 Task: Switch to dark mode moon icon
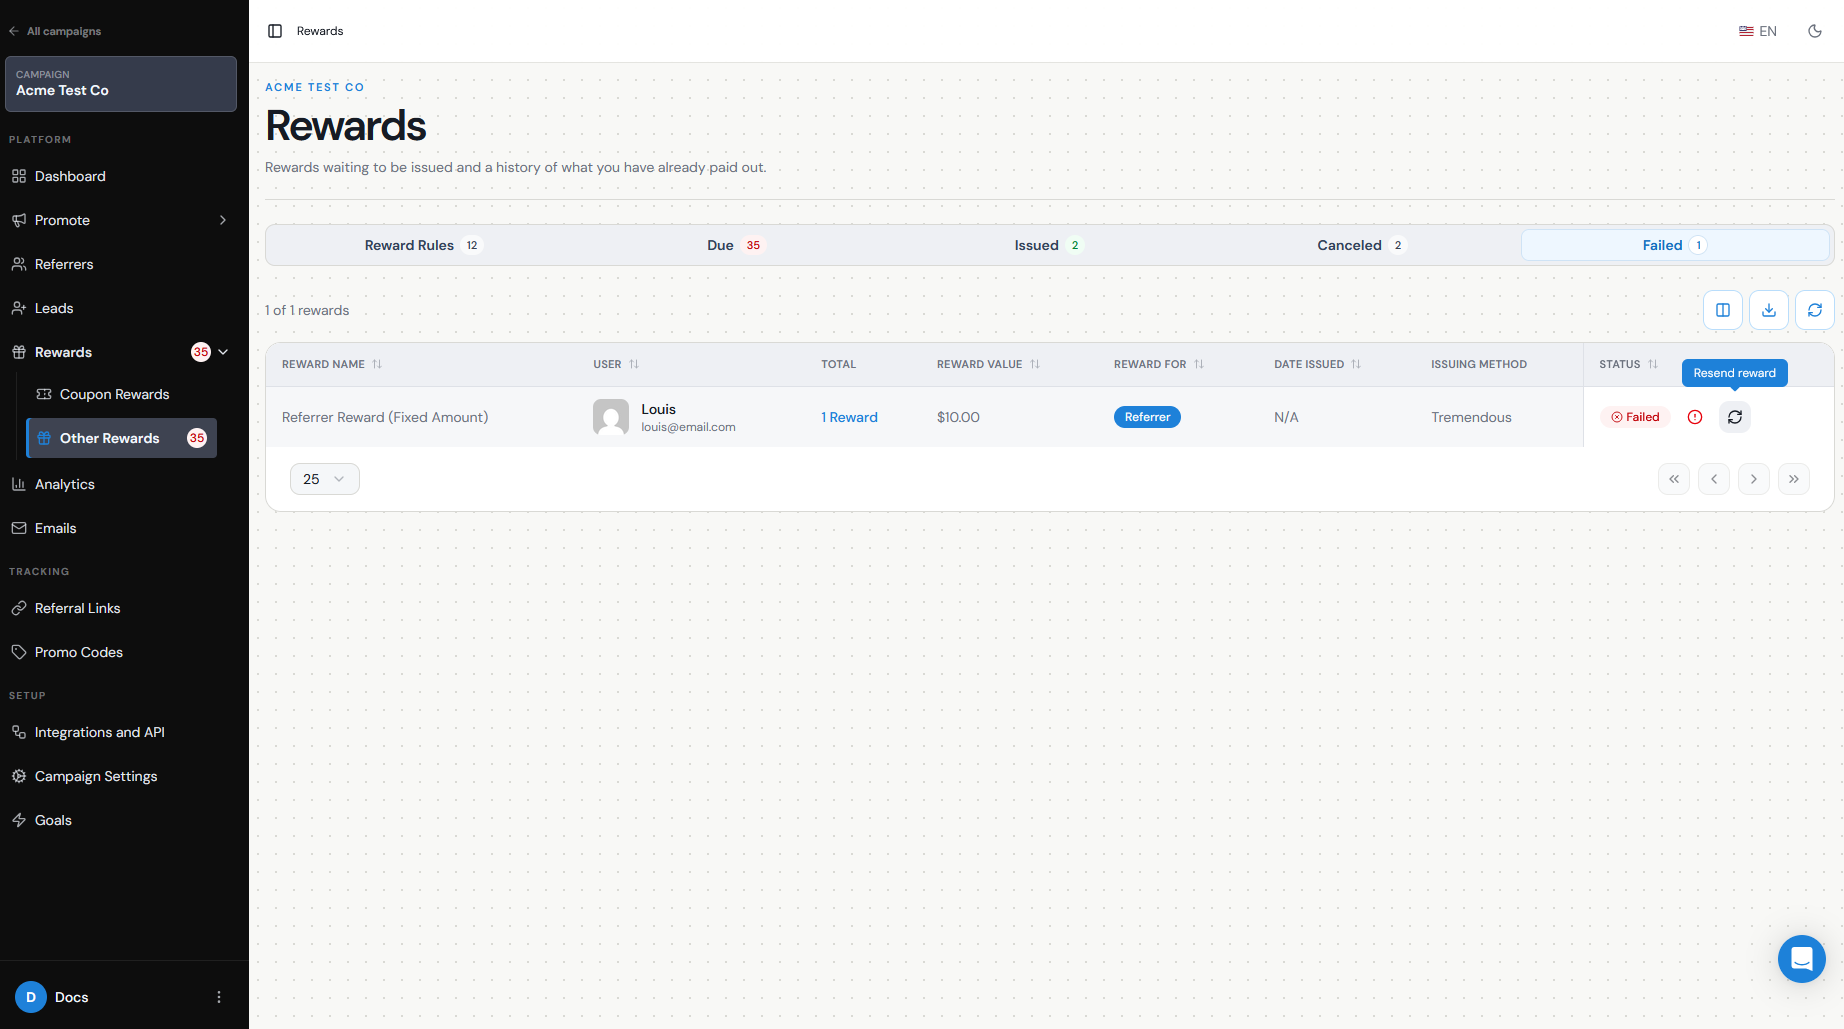tap(1815, 31)
